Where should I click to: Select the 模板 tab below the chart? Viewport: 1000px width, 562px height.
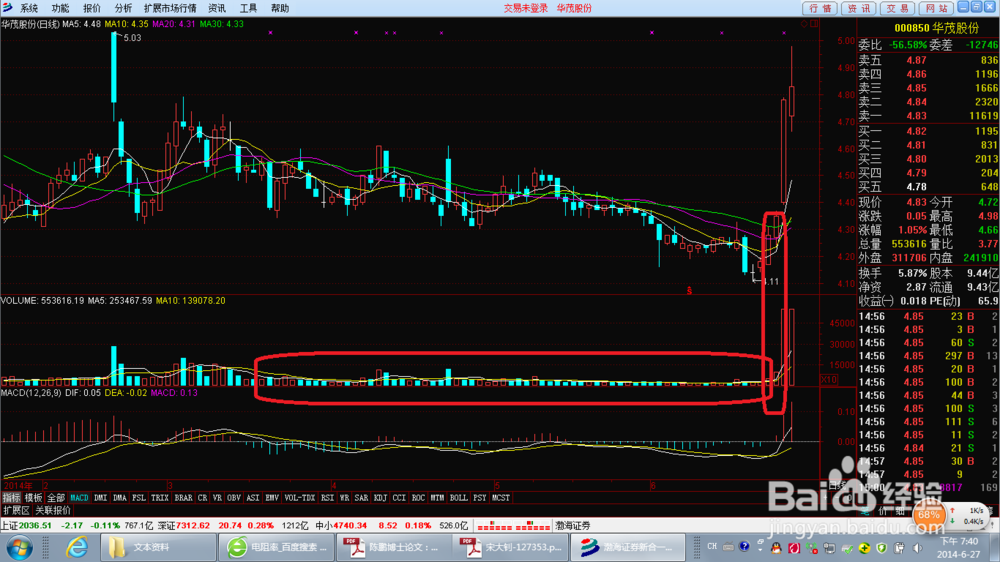pyautogui.click(x=33, y=498)
